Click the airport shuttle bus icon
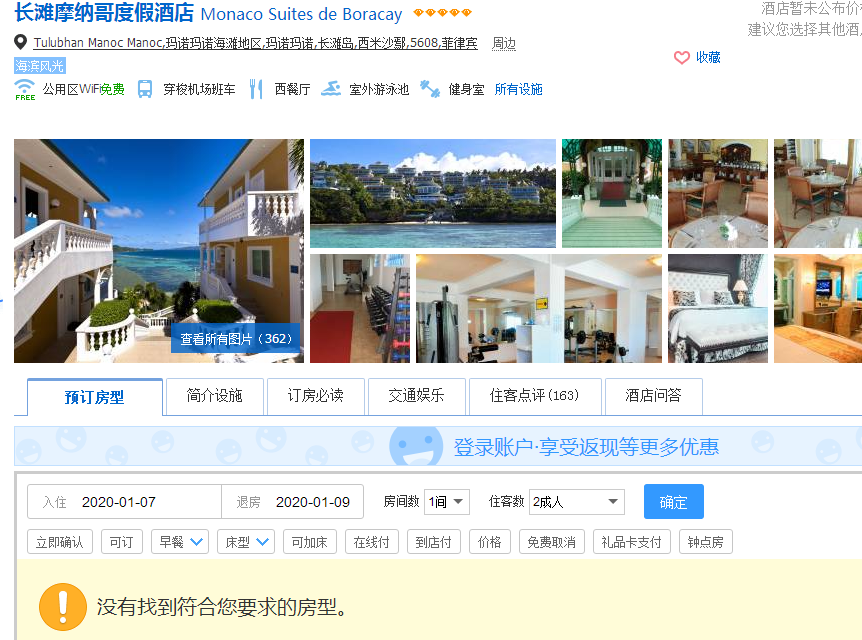862x640 pixels. [145, 89]
